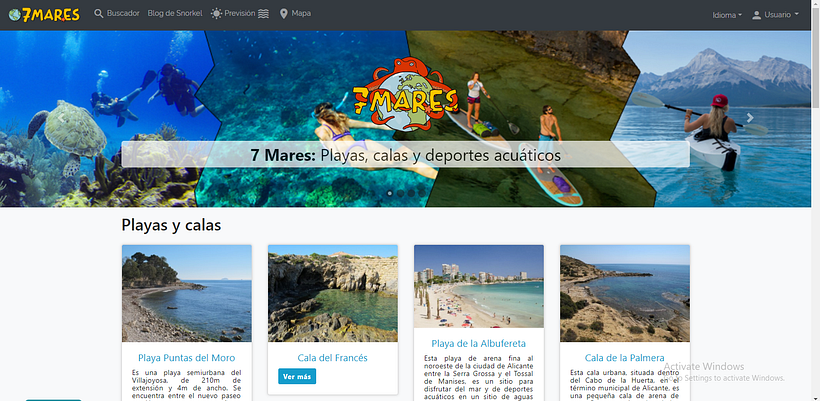Click the Buscador magnifying glass icon

(98, 14)
